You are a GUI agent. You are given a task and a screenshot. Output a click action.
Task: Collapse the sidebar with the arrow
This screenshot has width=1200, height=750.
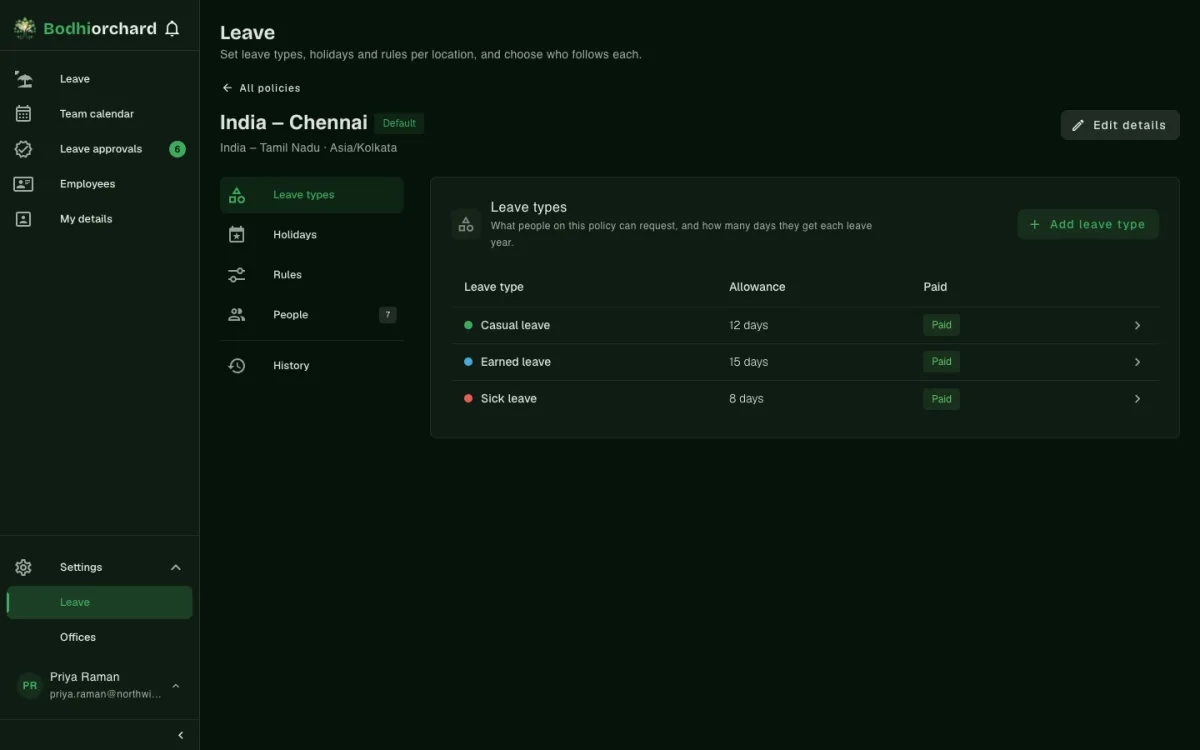tap(181, 735)
